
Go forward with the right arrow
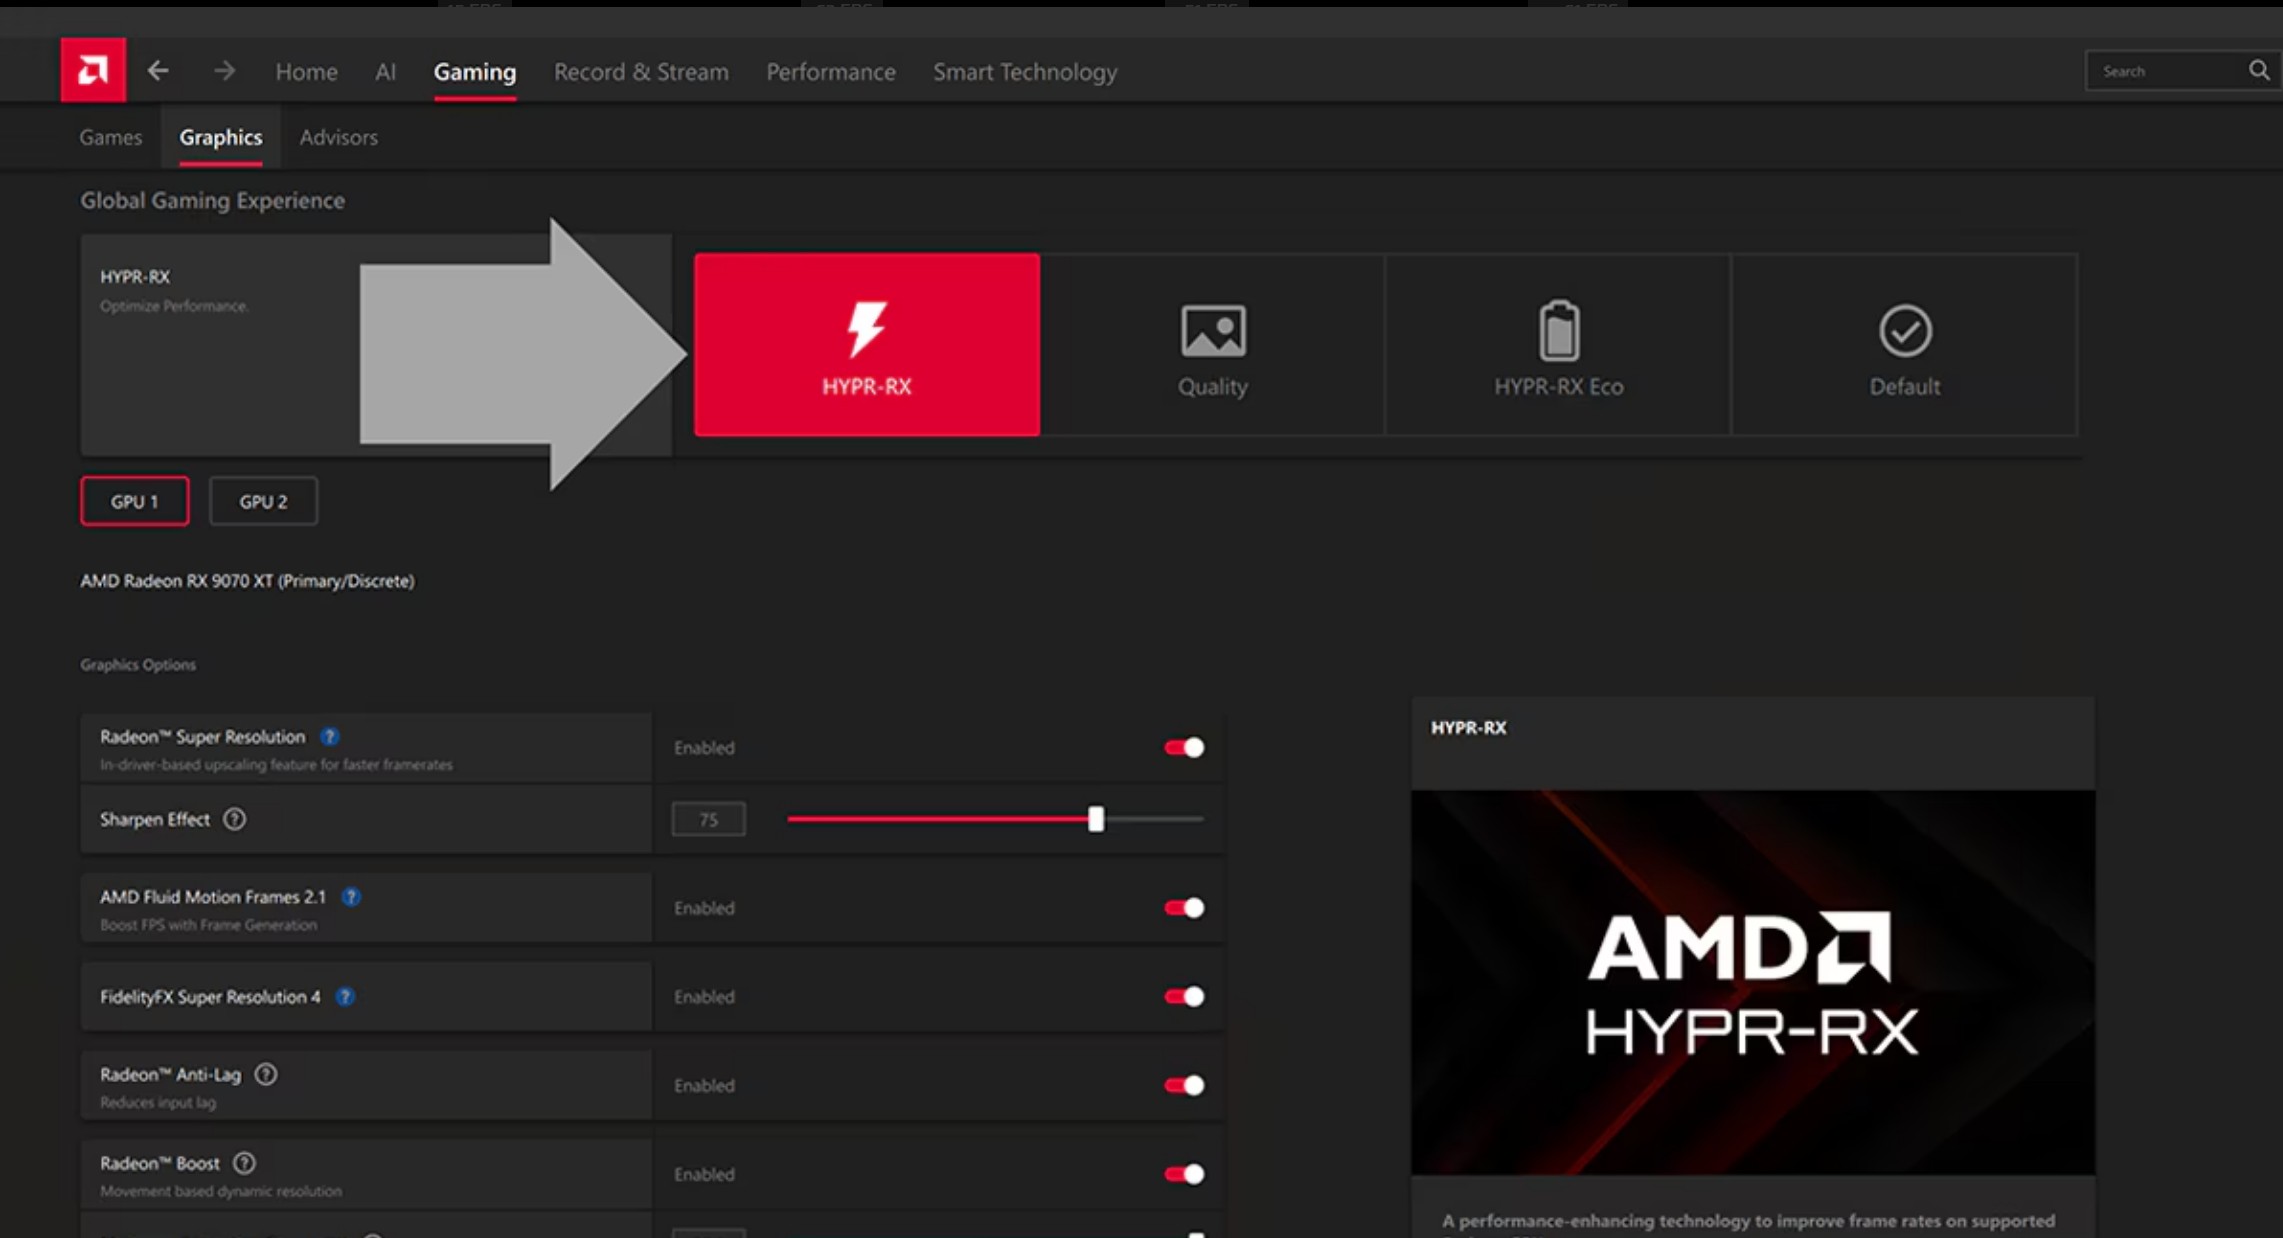pyautogui.click(x=224, y=70)
